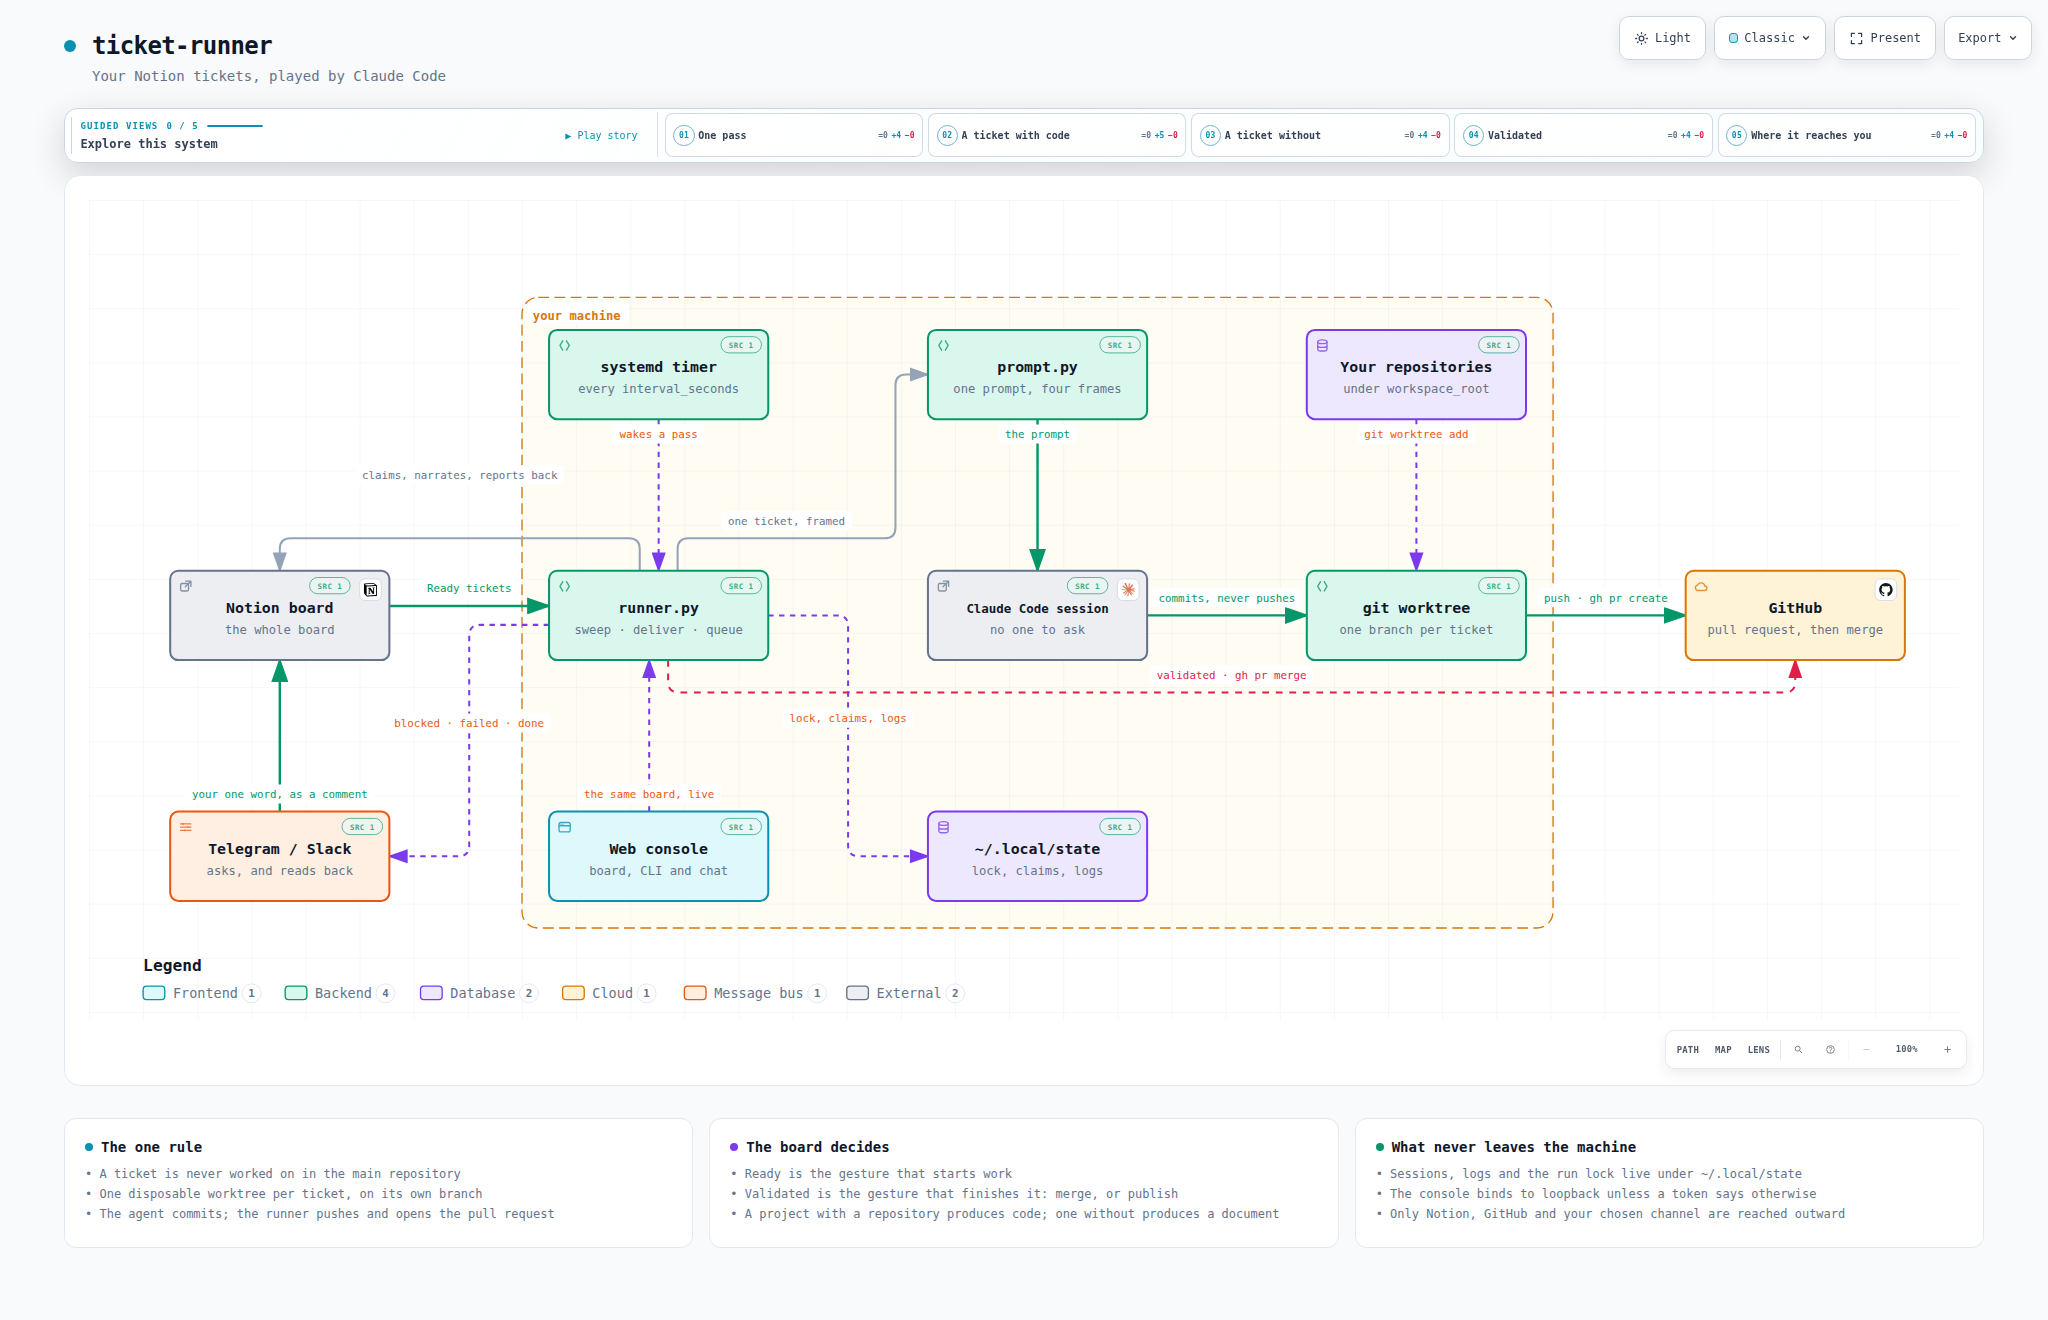2048x1320 pixels.
Task: Click cloud icon on GitHub node
Action: pos(1701,586)
